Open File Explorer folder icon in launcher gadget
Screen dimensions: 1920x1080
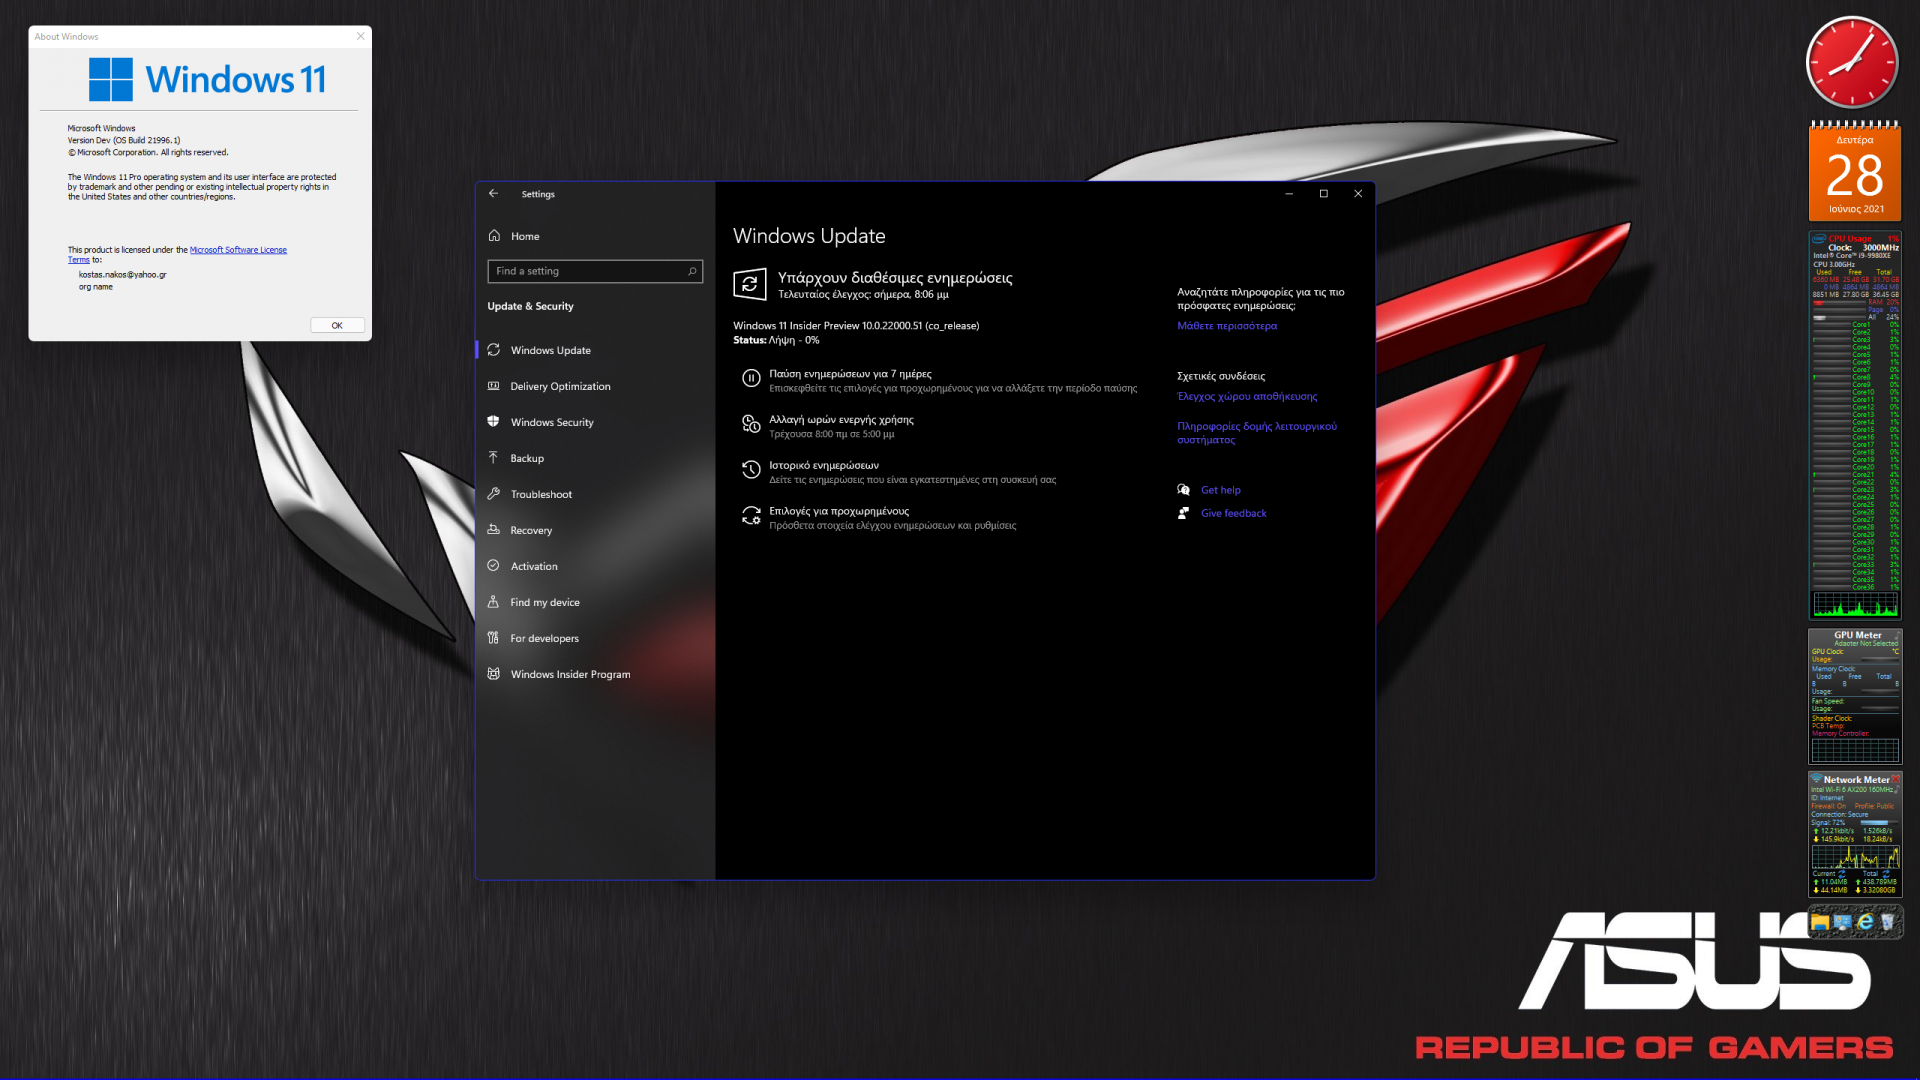1820,922
